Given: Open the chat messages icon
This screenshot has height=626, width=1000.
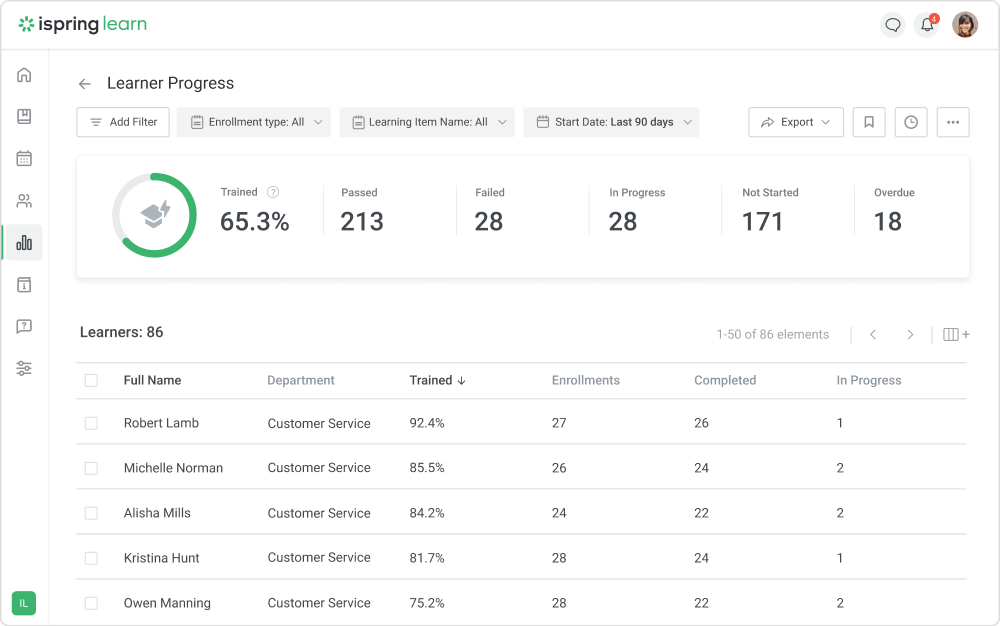Looking at the screenshot, I should pos(893,25).
